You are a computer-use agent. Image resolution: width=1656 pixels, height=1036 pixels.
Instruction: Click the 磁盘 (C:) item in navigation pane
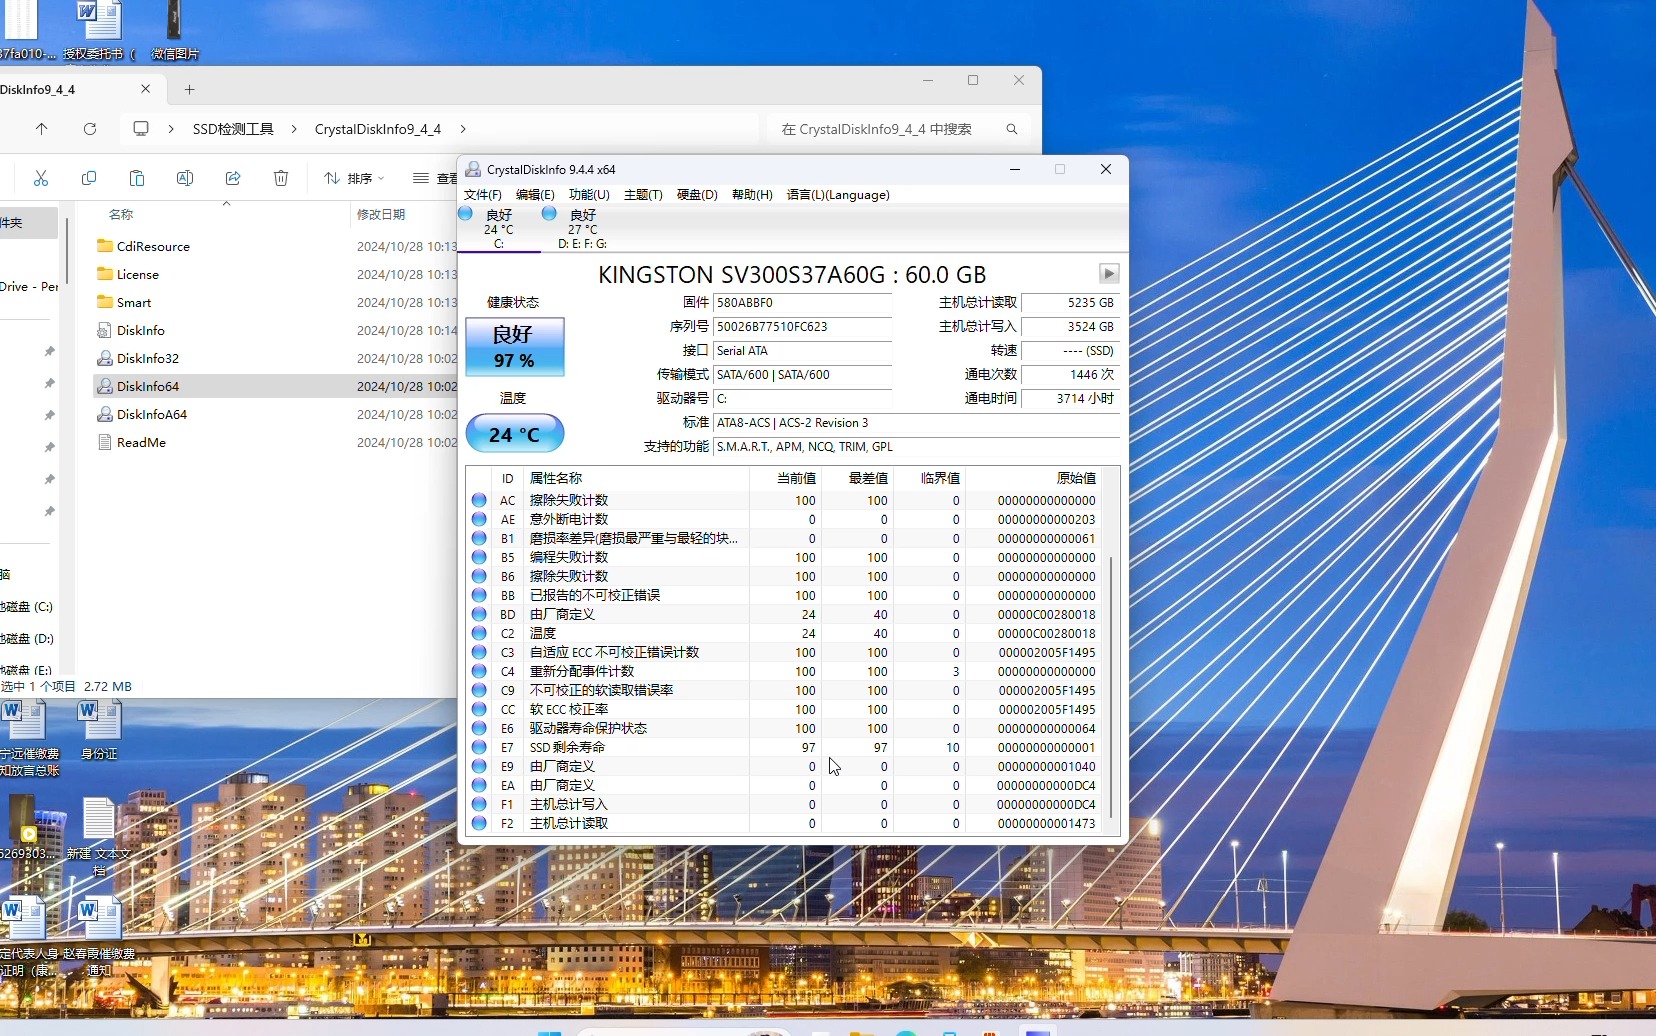click(x=28, y=606)
